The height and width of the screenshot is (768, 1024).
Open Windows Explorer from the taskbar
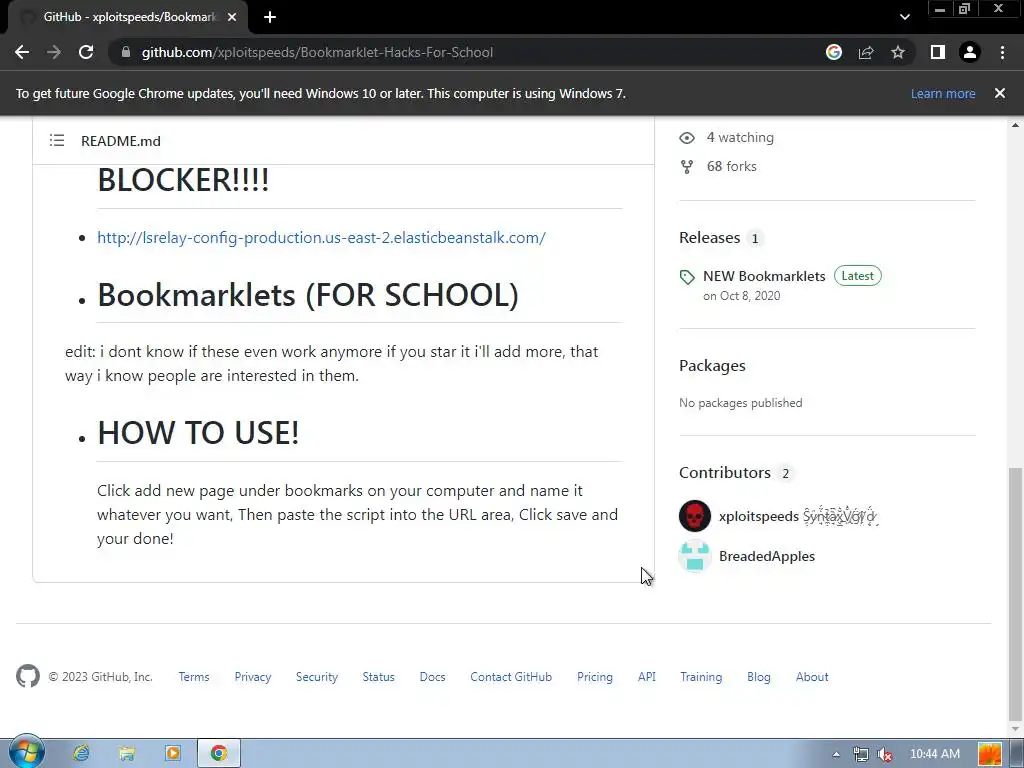click(127, 753)
